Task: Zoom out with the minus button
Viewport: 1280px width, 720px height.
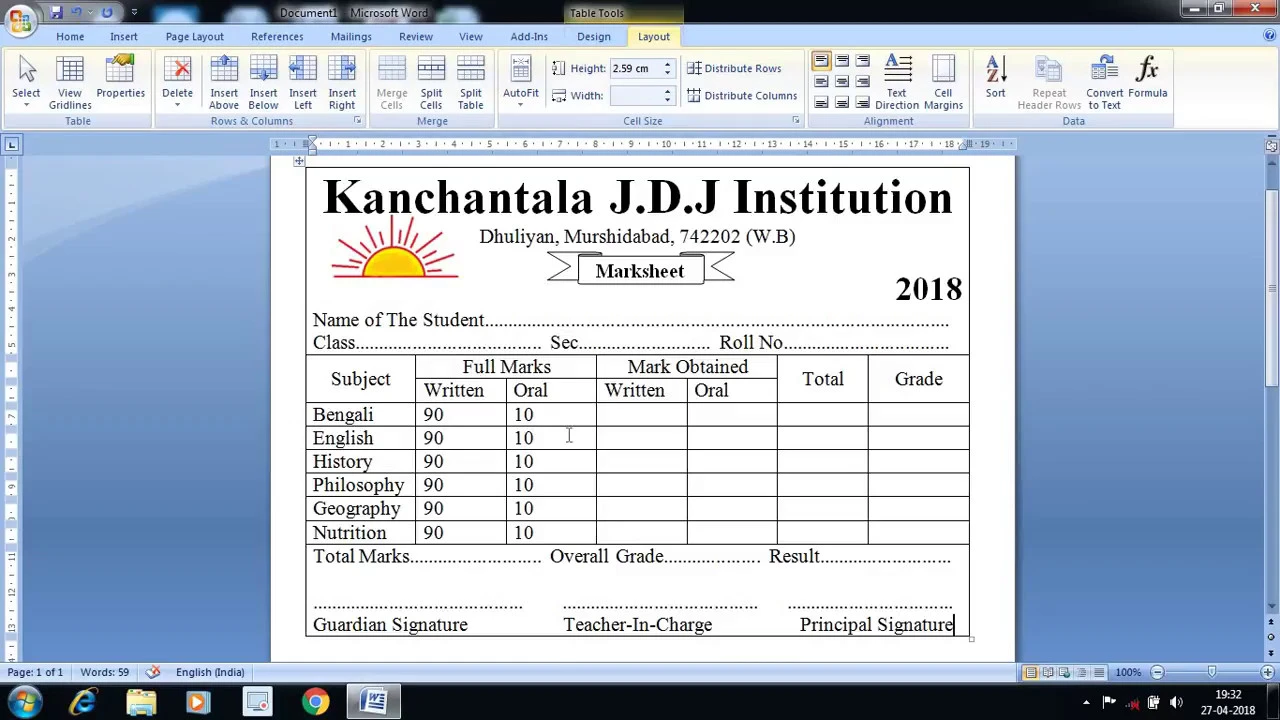Action: 1157,672
